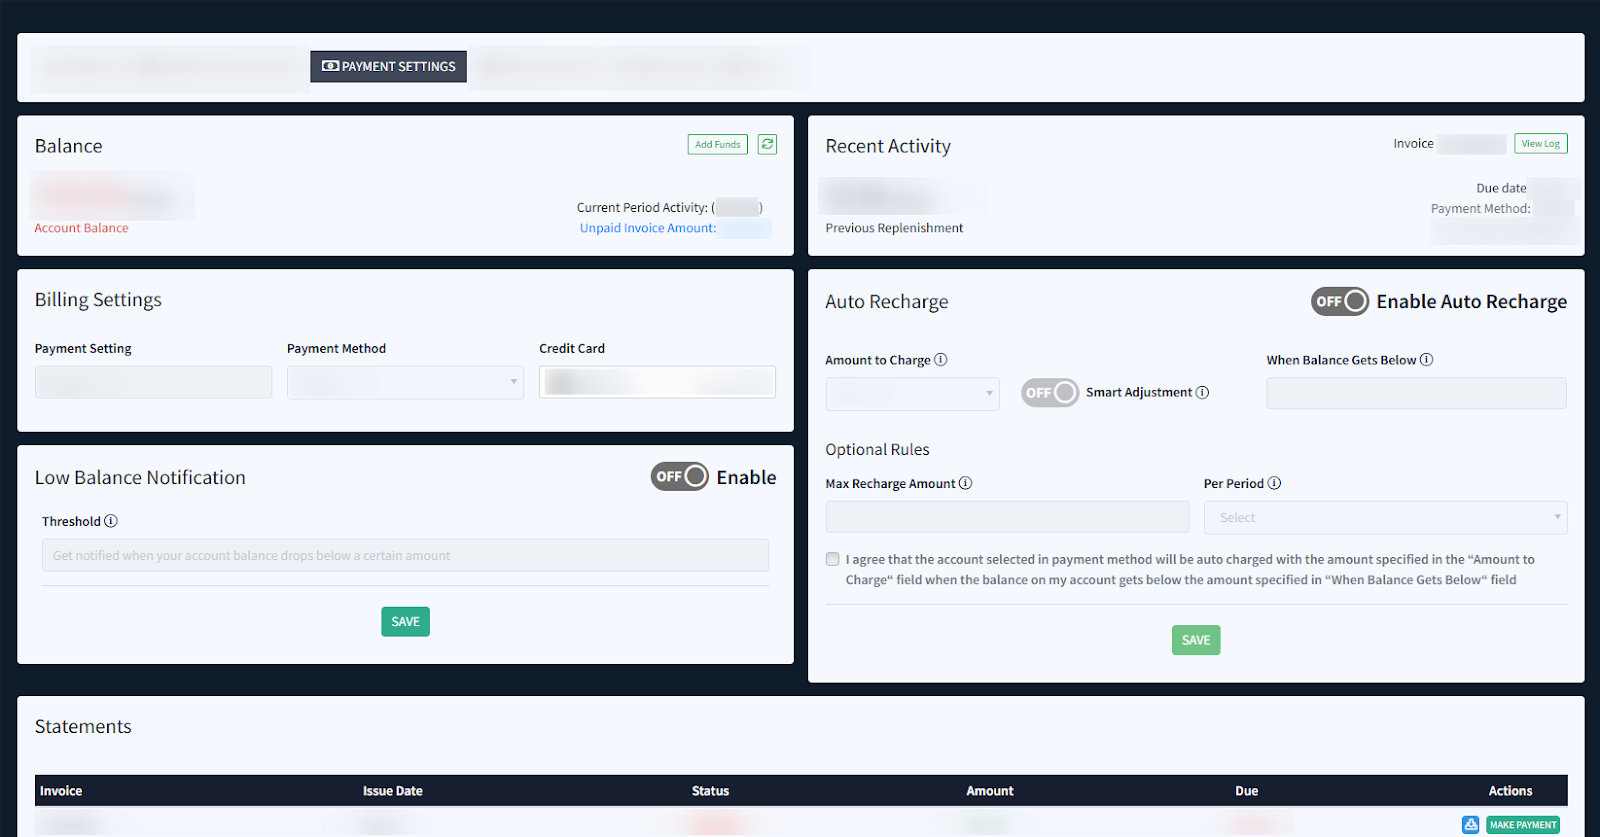Click the download invoice icon in Actions
The width and height of the screenshot is (1600, 837).
1470,825
